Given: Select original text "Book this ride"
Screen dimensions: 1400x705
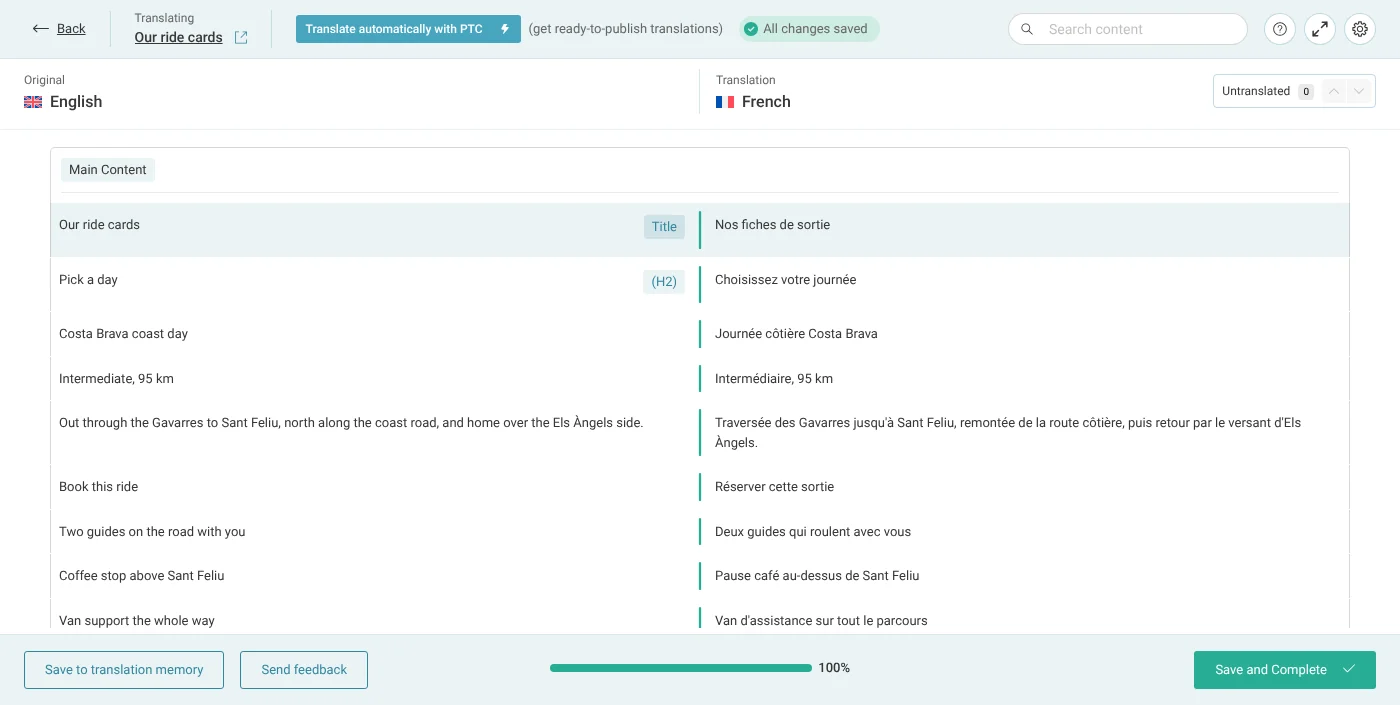Looking at the screenshot, I should click(x=99, y=487).
